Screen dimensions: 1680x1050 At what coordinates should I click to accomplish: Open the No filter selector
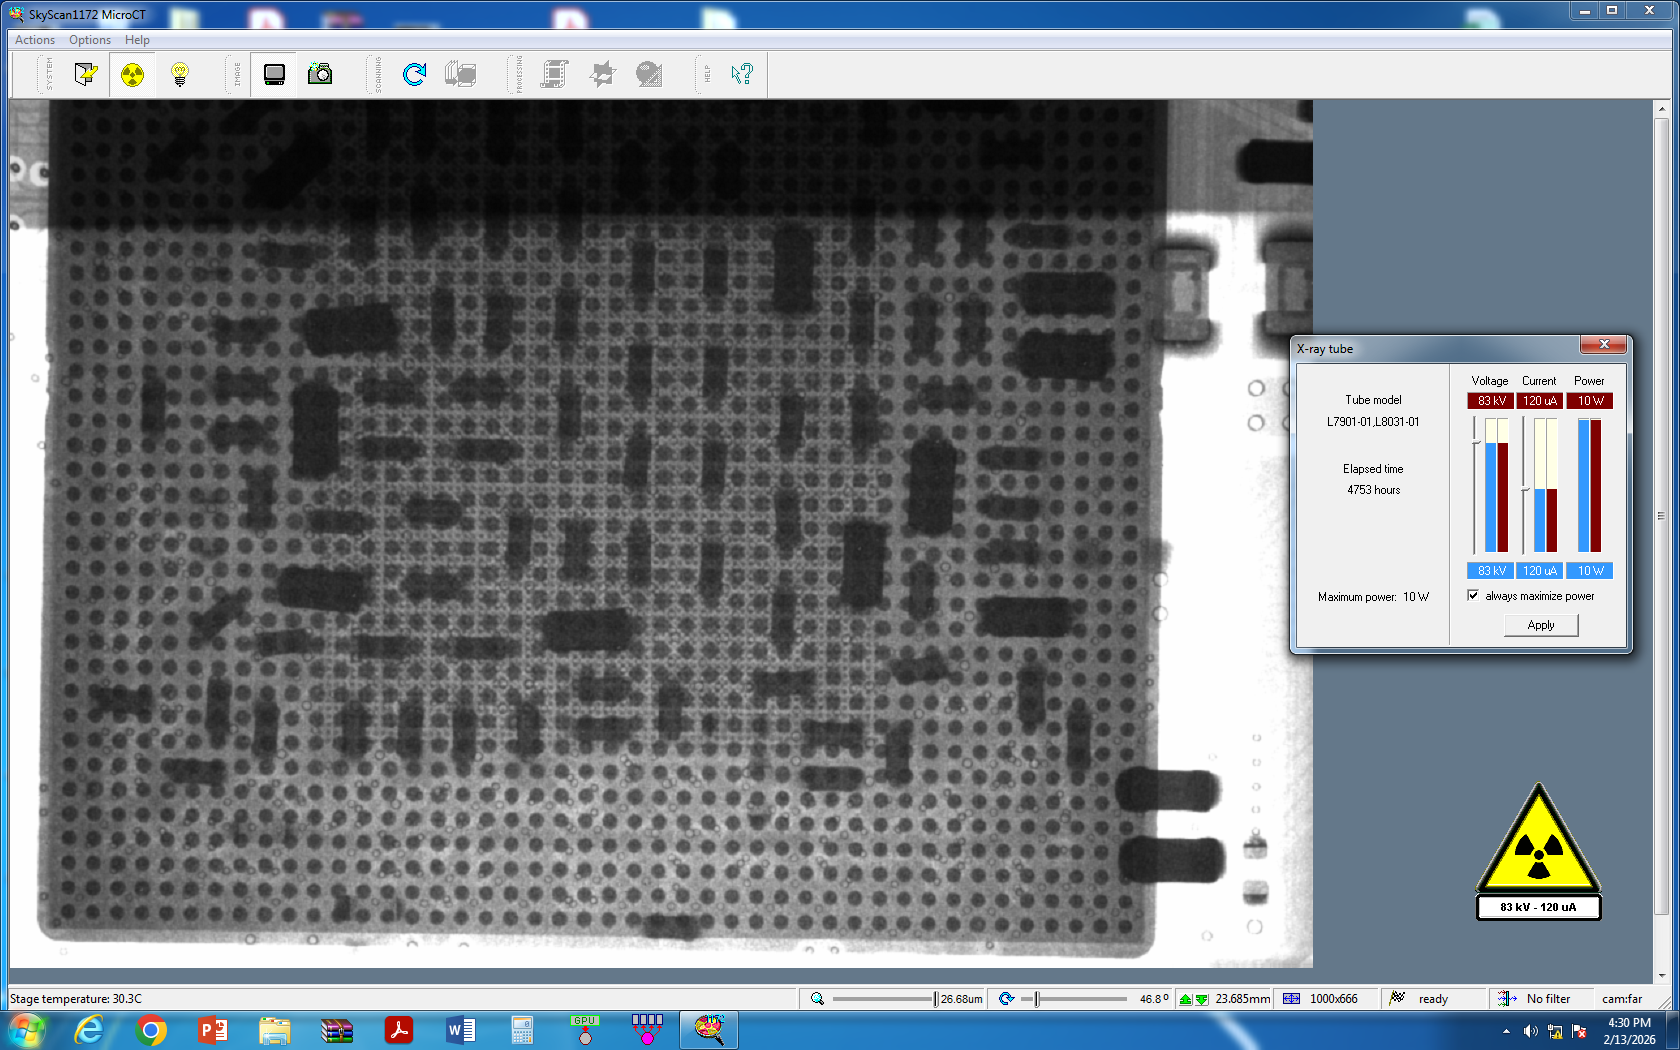1547,999
